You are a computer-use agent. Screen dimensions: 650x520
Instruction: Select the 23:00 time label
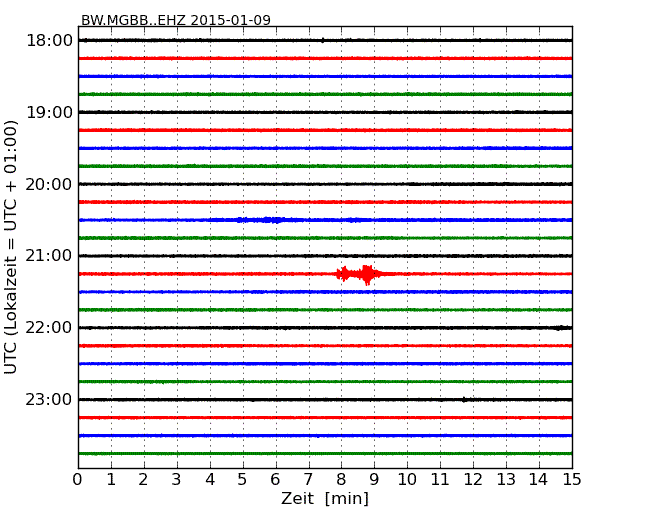point(49,399)
